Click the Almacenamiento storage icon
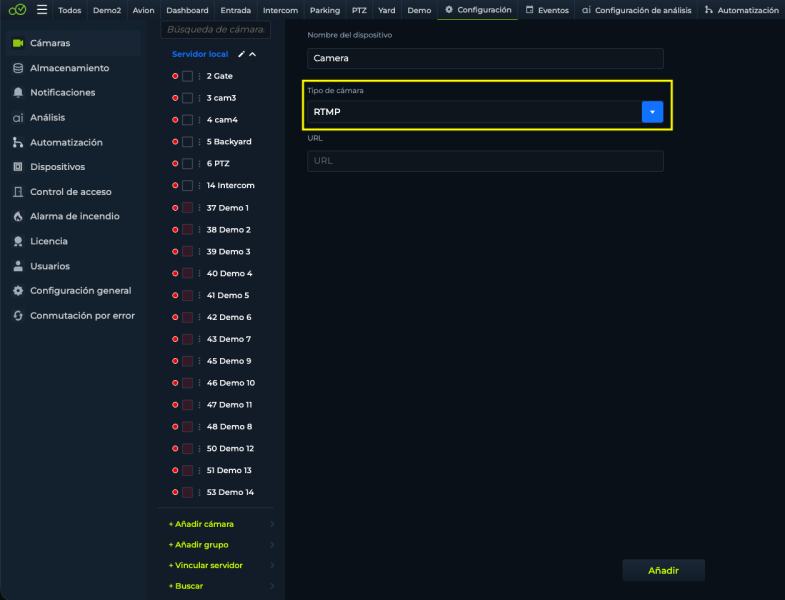This screenshot has width=785, height=600. click(x=18, y=68)
